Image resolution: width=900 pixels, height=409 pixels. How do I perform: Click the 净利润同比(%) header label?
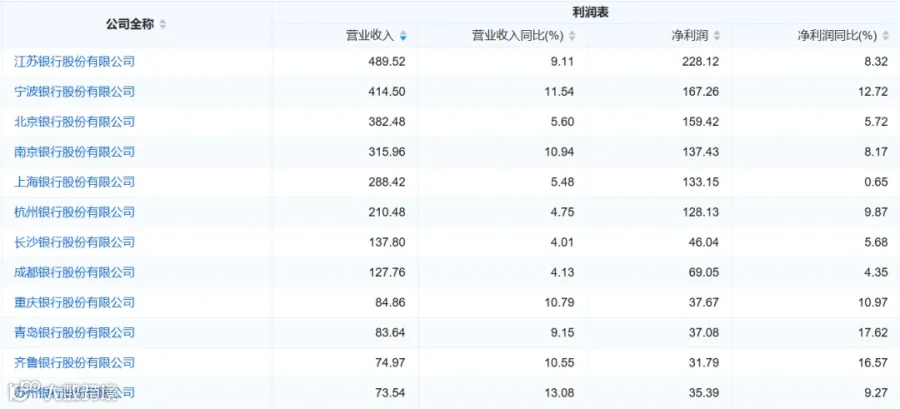pos(837,36)
